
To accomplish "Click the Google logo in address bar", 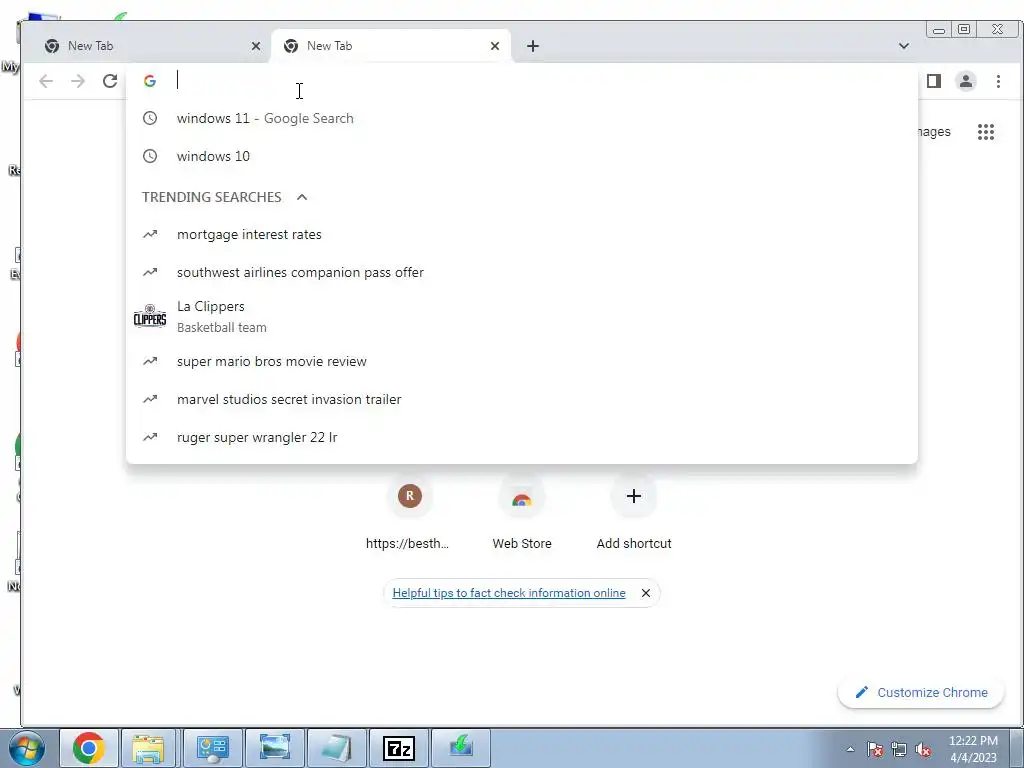I will [x=150, y=81].
